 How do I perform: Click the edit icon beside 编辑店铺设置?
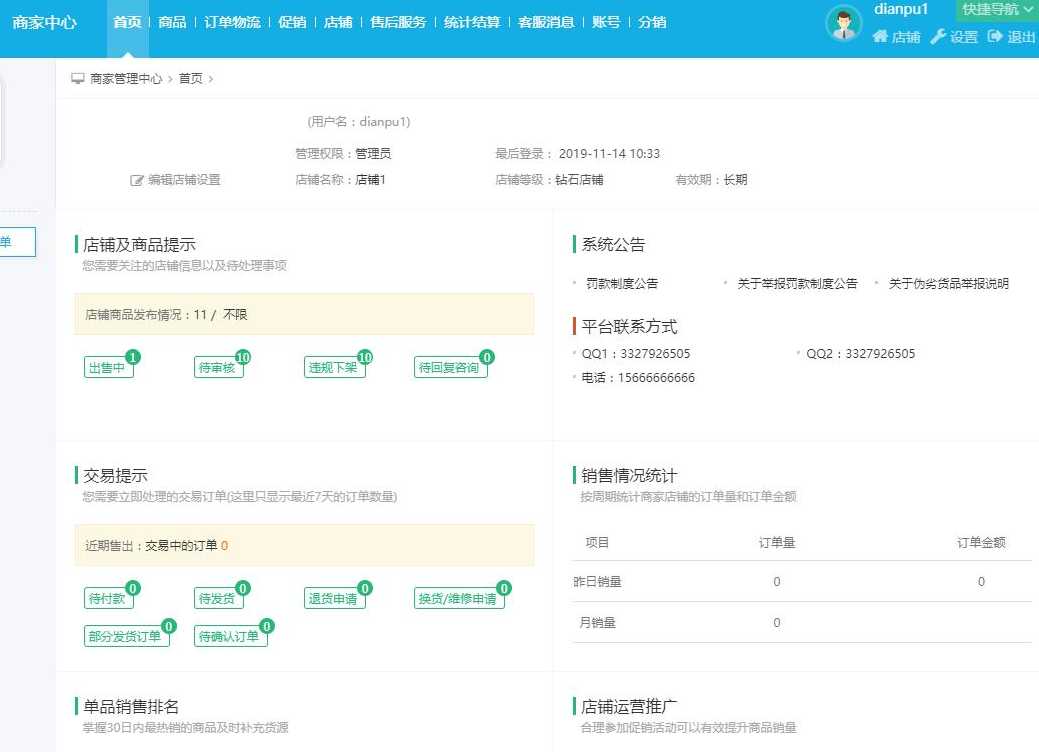137,181
